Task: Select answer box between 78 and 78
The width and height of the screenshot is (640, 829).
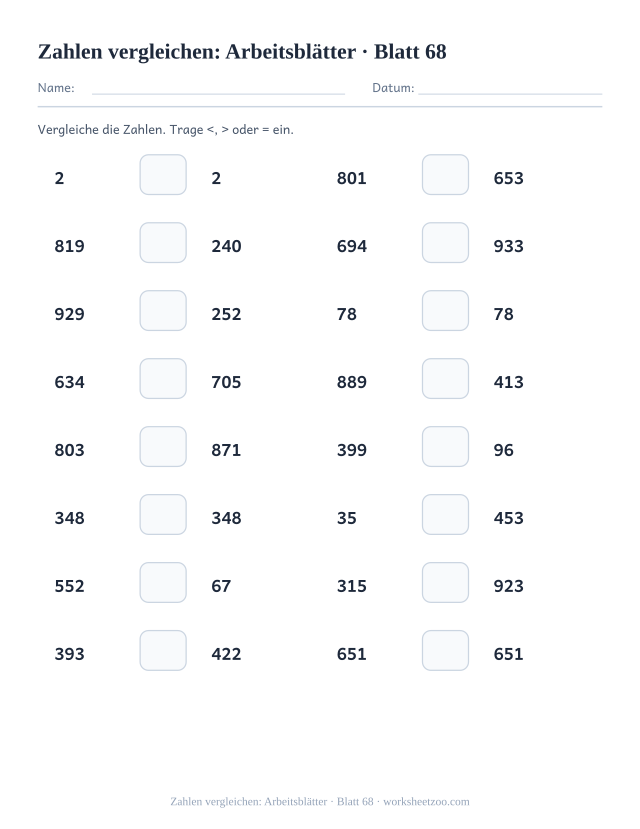Action: 445,310
